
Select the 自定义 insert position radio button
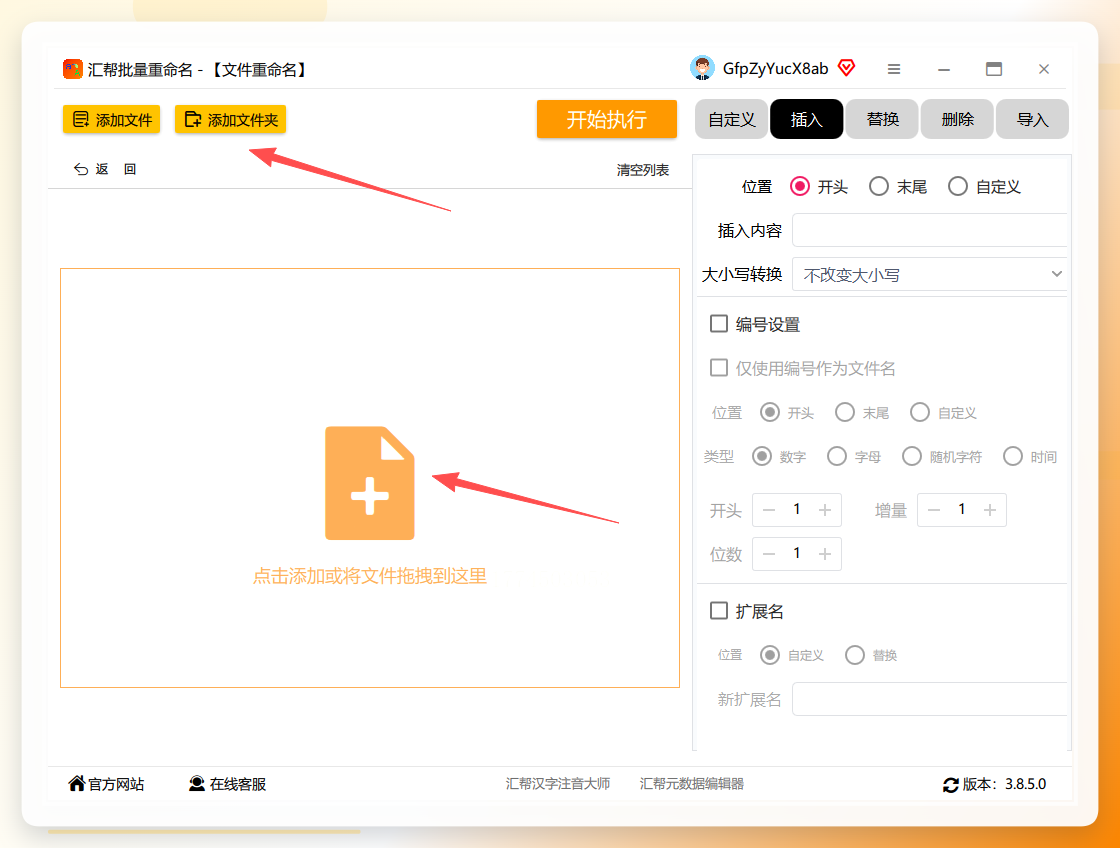point(958,186)
